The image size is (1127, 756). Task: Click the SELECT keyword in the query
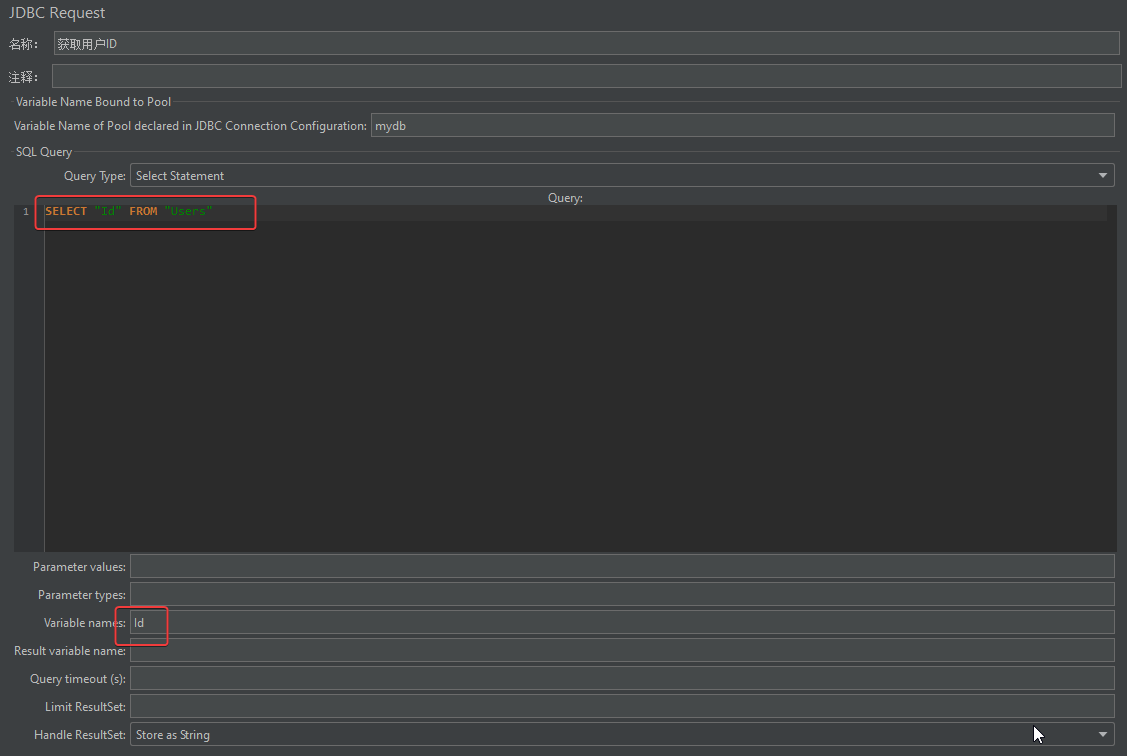tap(66, 212)
